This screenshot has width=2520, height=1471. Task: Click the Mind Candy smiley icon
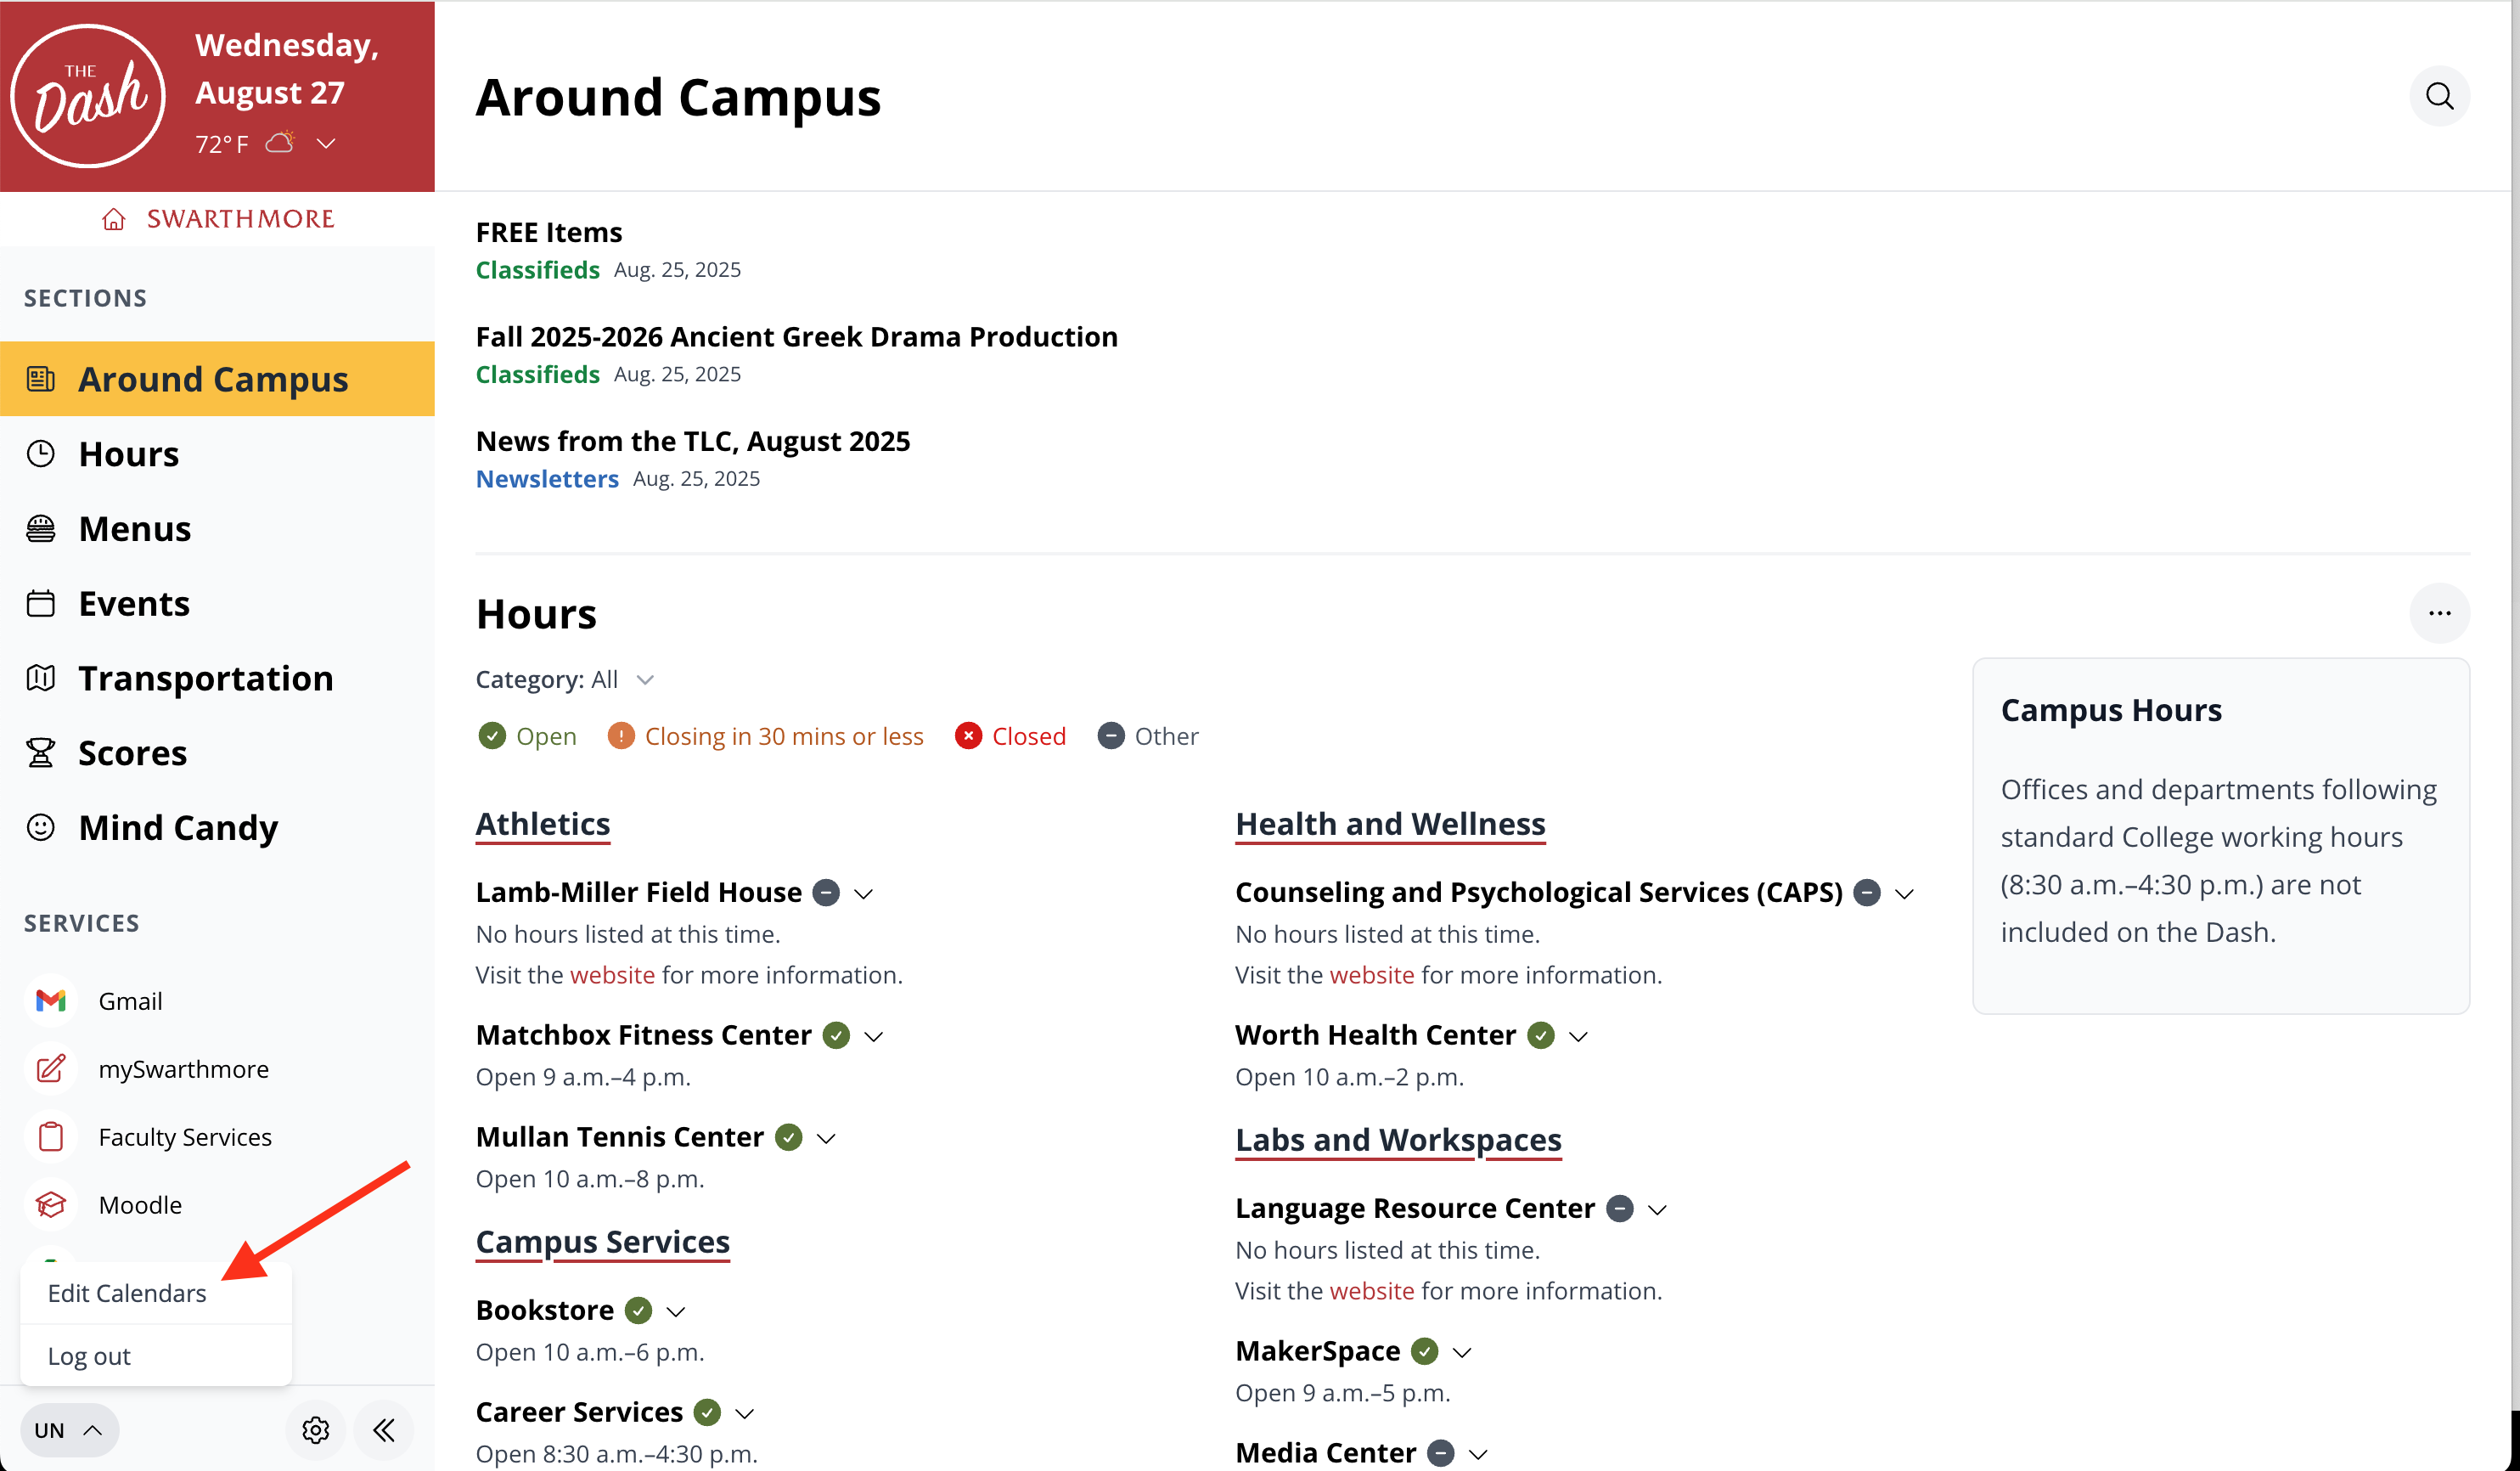41,827
